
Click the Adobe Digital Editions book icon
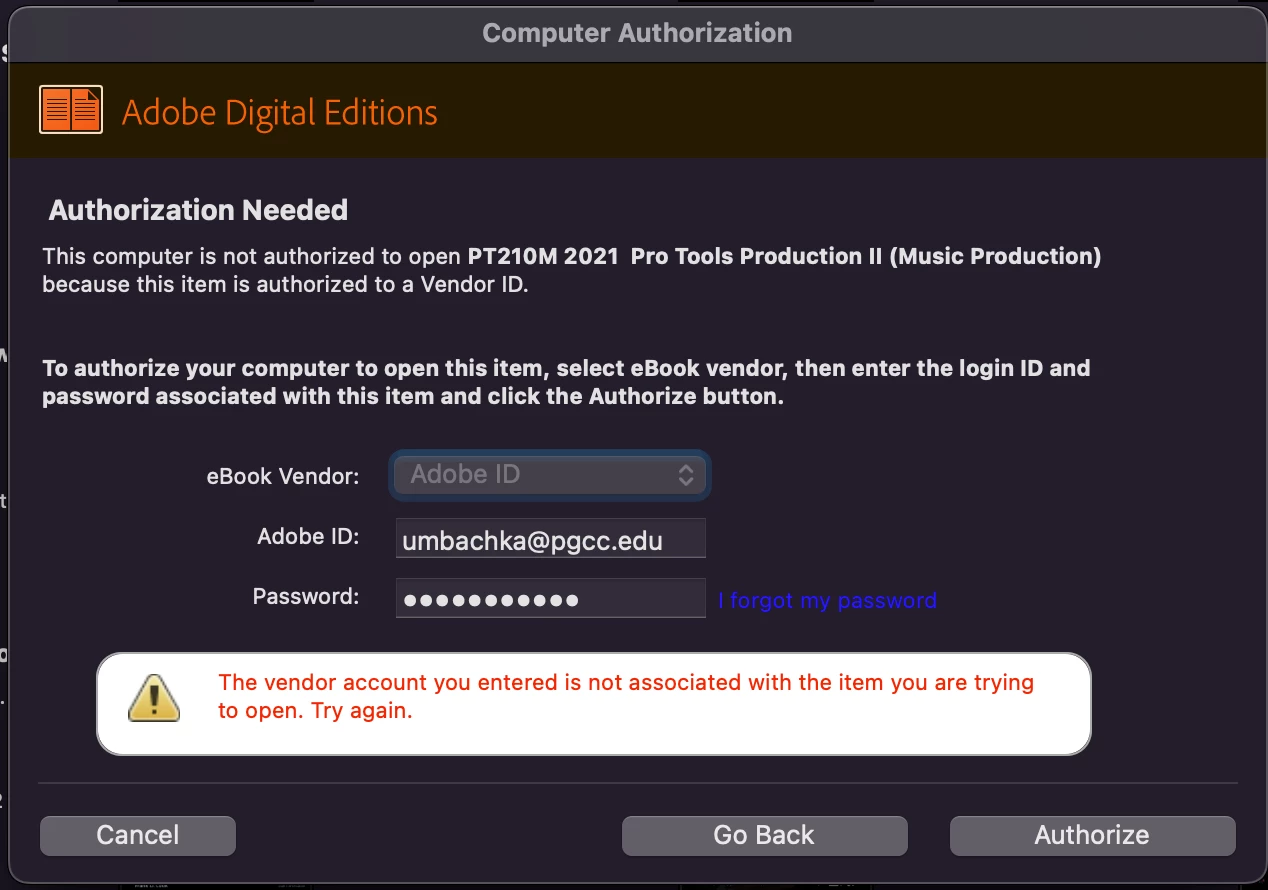tap(71, 110)
